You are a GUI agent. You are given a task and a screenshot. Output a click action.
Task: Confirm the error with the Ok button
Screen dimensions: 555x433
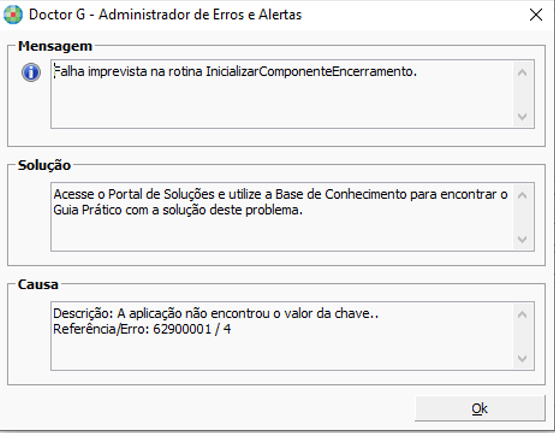(x=480, y=409)
